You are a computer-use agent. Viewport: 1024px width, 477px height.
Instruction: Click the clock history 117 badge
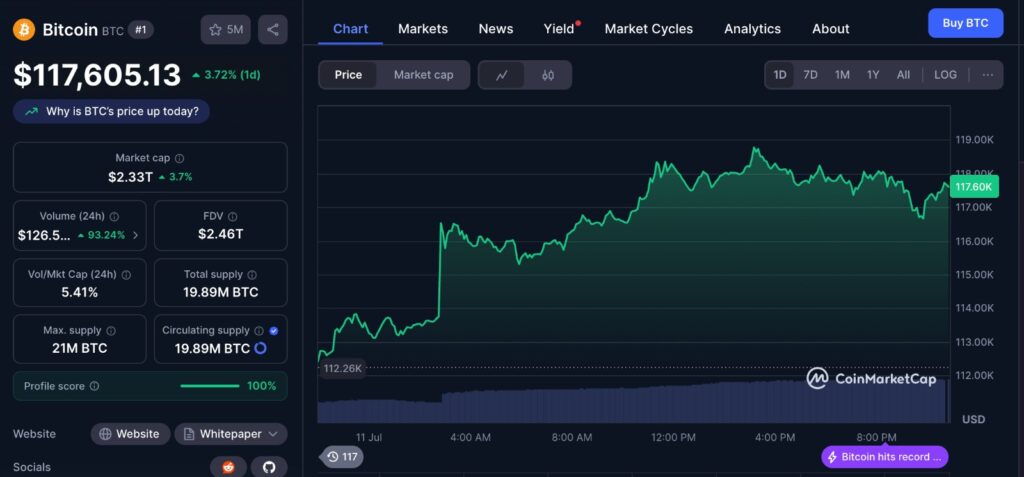coord(342,457)
